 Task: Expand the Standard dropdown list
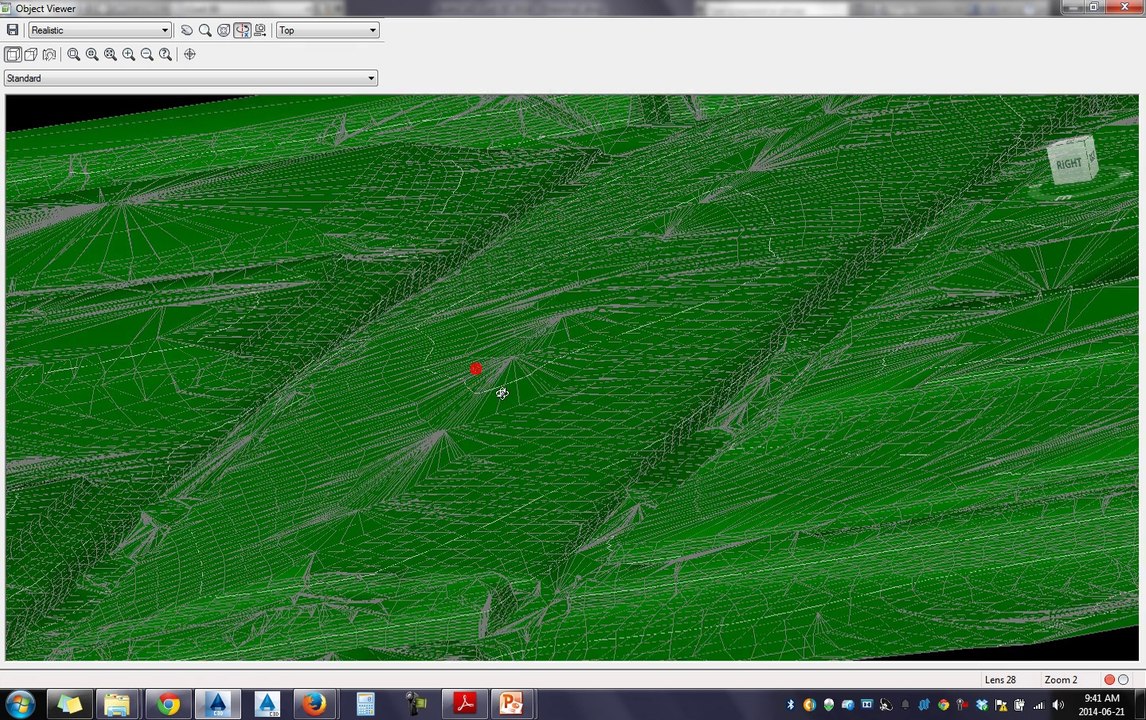[x=191, y=78]
